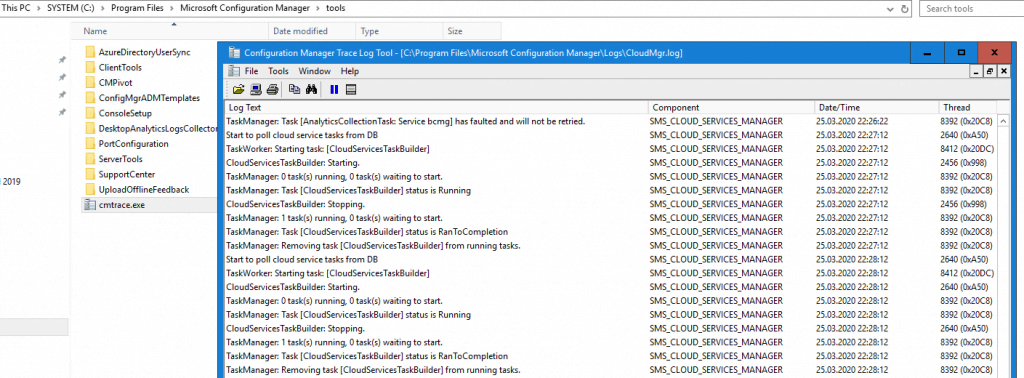This screenshot has width=1024, height=378.
Task: Click the Open log file toolbar icon
Action: pyautogui.click(x=238, y=89)
